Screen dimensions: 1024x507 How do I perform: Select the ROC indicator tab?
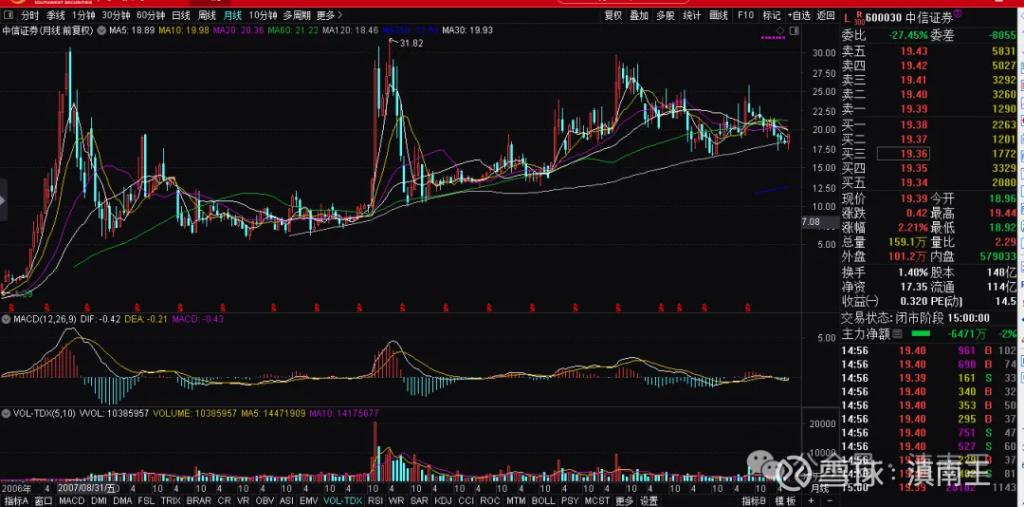pyautogui.click(x=490, y=501)
